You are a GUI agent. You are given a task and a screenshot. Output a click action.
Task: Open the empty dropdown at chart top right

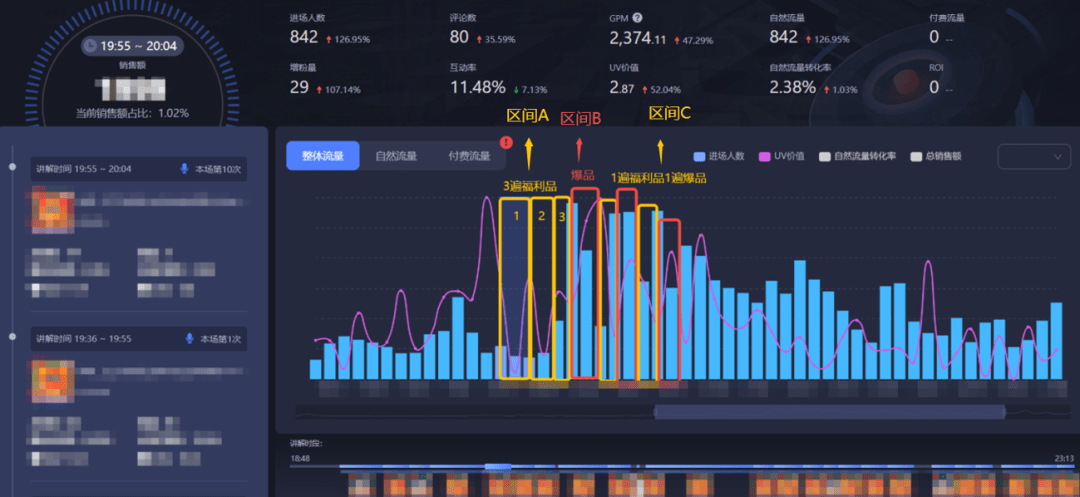click(1034, 157)
